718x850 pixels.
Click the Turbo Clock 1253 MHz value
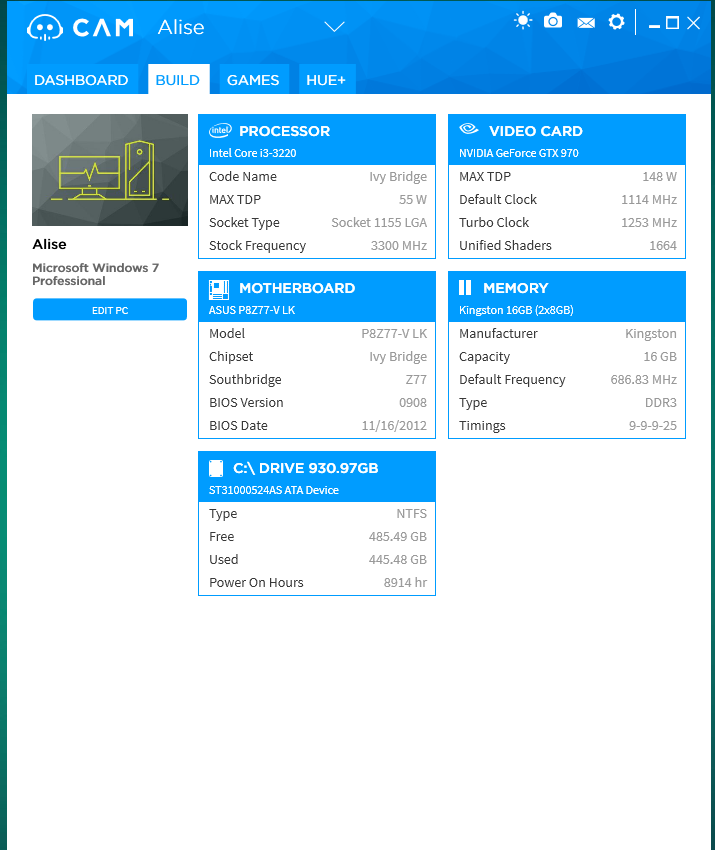(649, 222)
